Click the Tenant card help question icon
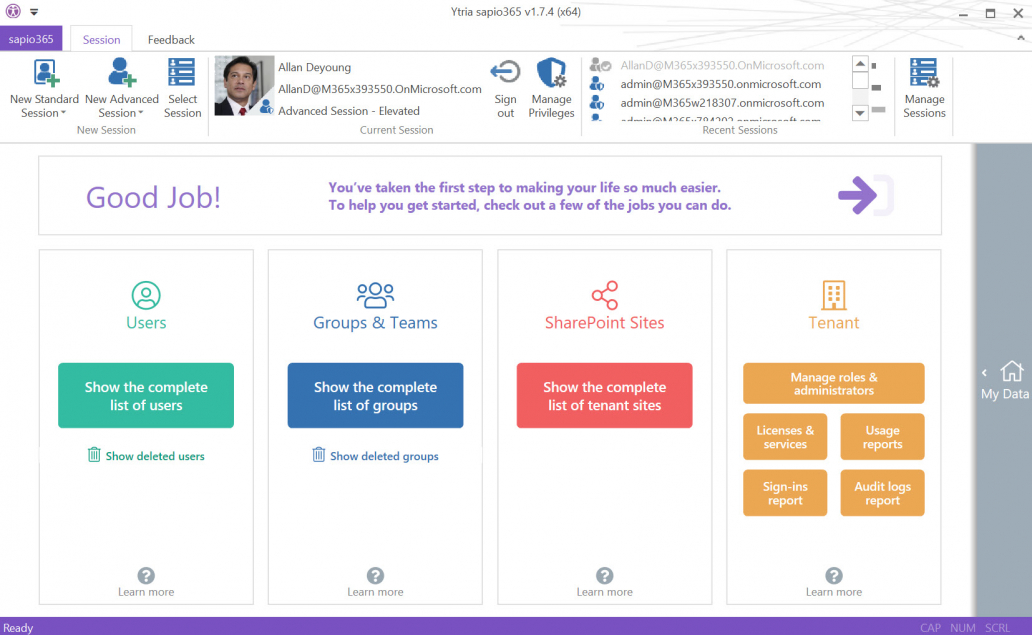Screen dimensions: 1032x635 [834, 576]
